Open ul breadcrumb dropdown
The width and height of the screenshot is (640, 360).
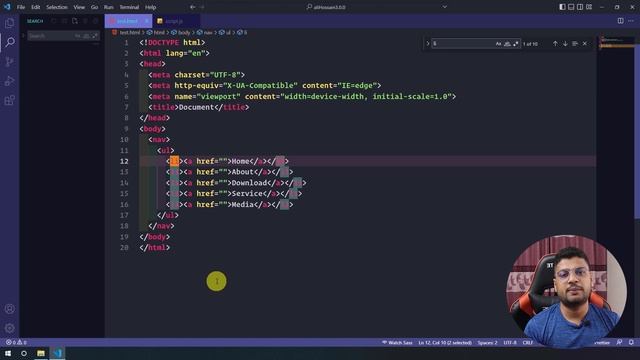coord(225,32)
